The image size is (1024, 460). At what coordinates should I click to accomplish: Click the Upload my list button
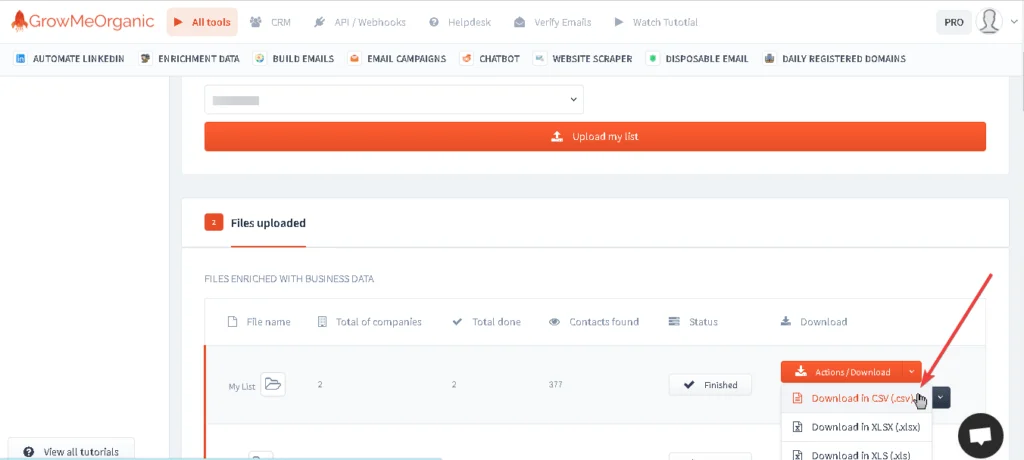click(595, 137)
